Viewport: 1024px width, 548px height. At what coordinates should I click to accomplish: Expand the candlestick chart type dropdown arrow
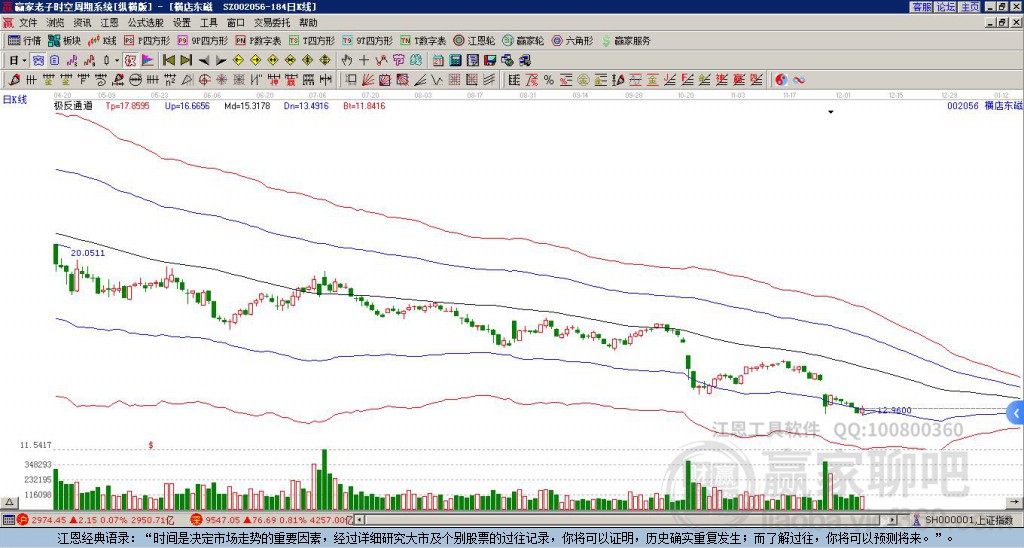117,61
